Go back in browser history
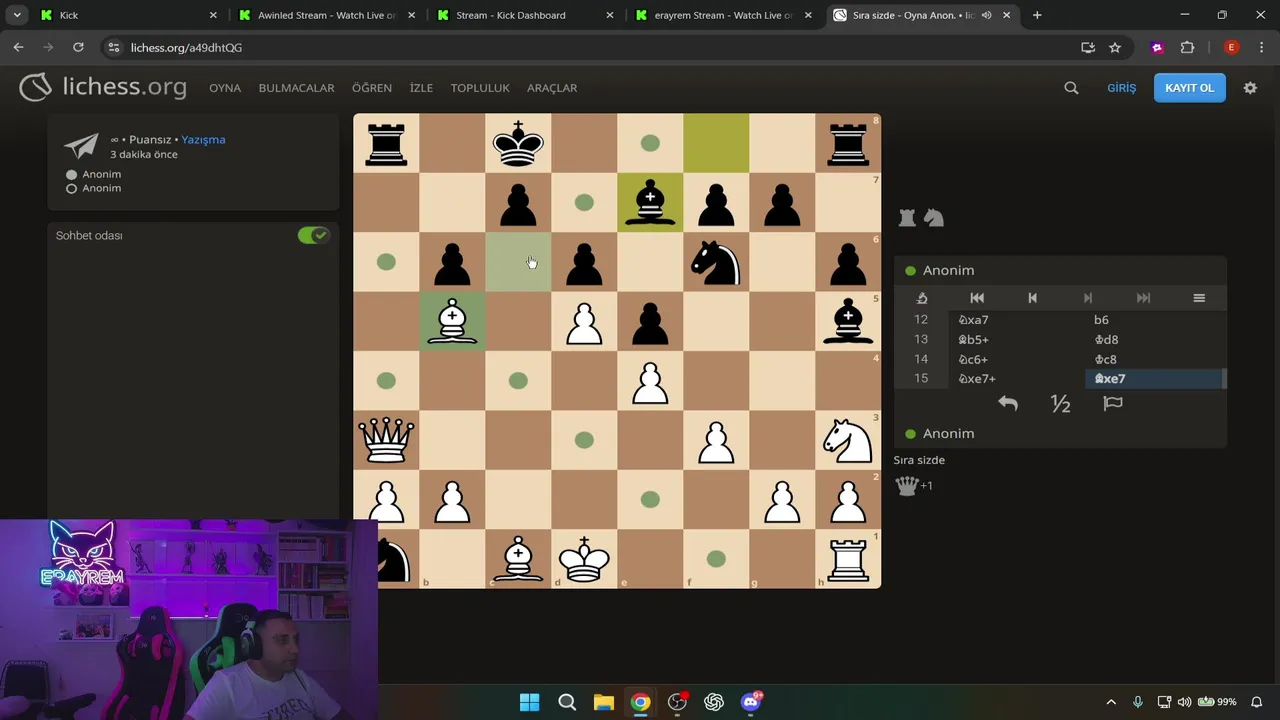 [x=18, y=47]
